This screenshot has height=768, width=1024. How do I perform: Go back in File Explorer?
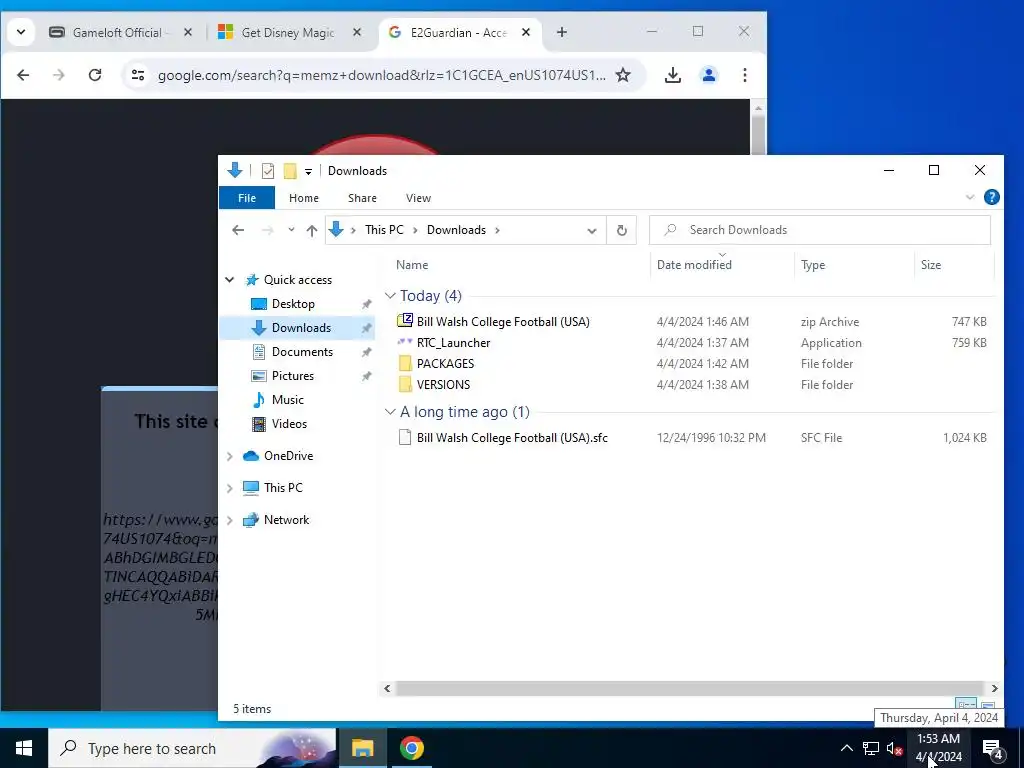coord(238,230)
